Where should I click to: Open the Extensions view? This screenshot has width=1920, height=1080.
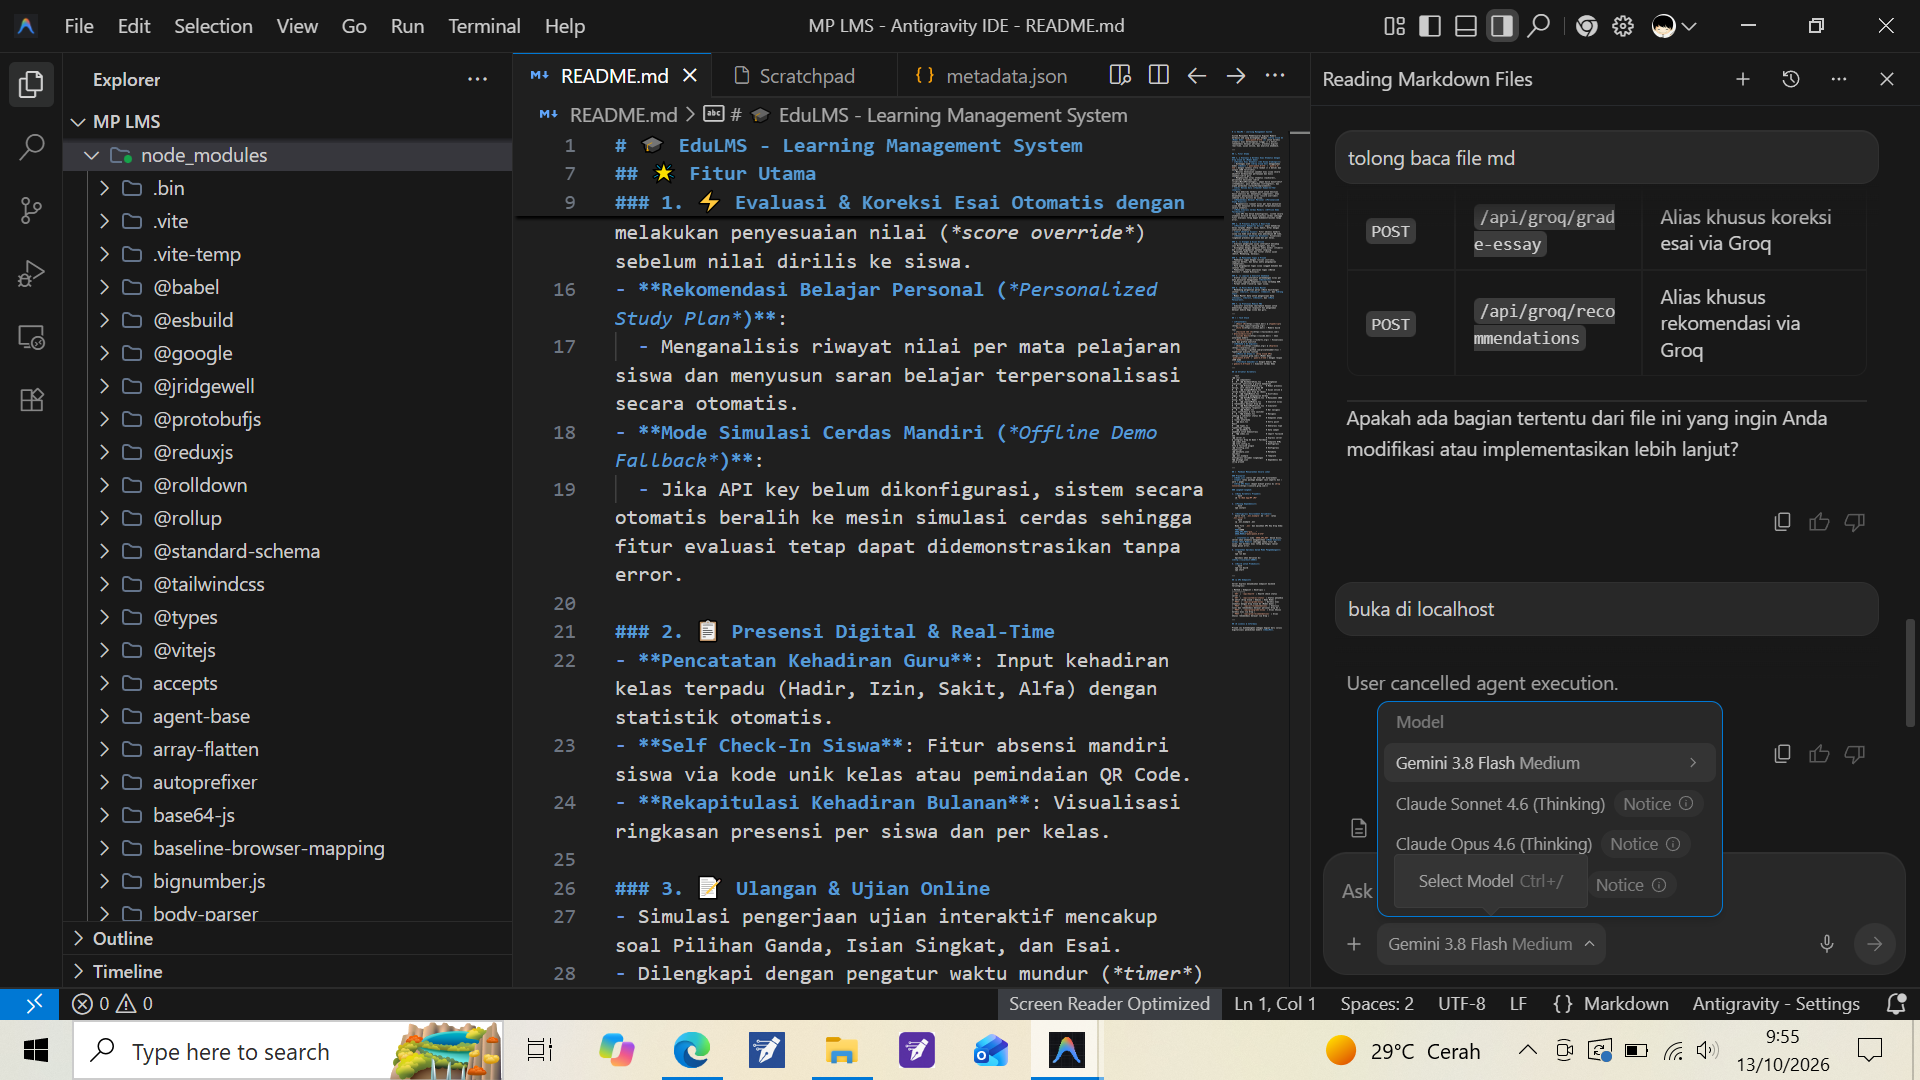pos(31,401)
